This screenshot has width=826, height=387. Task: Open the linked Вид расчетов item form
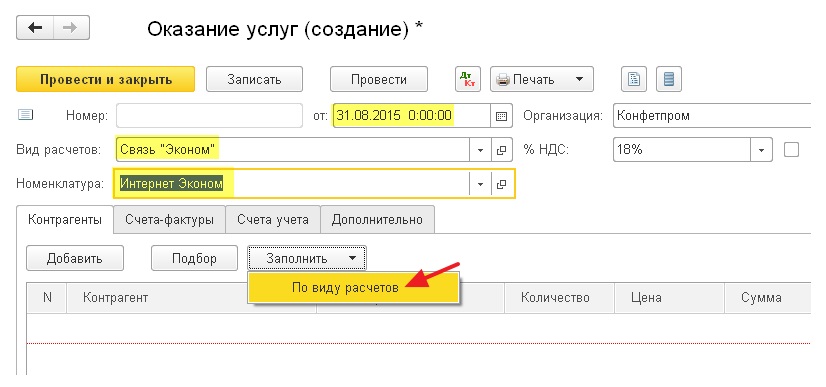pyautogui.click(x=502, y=150)
